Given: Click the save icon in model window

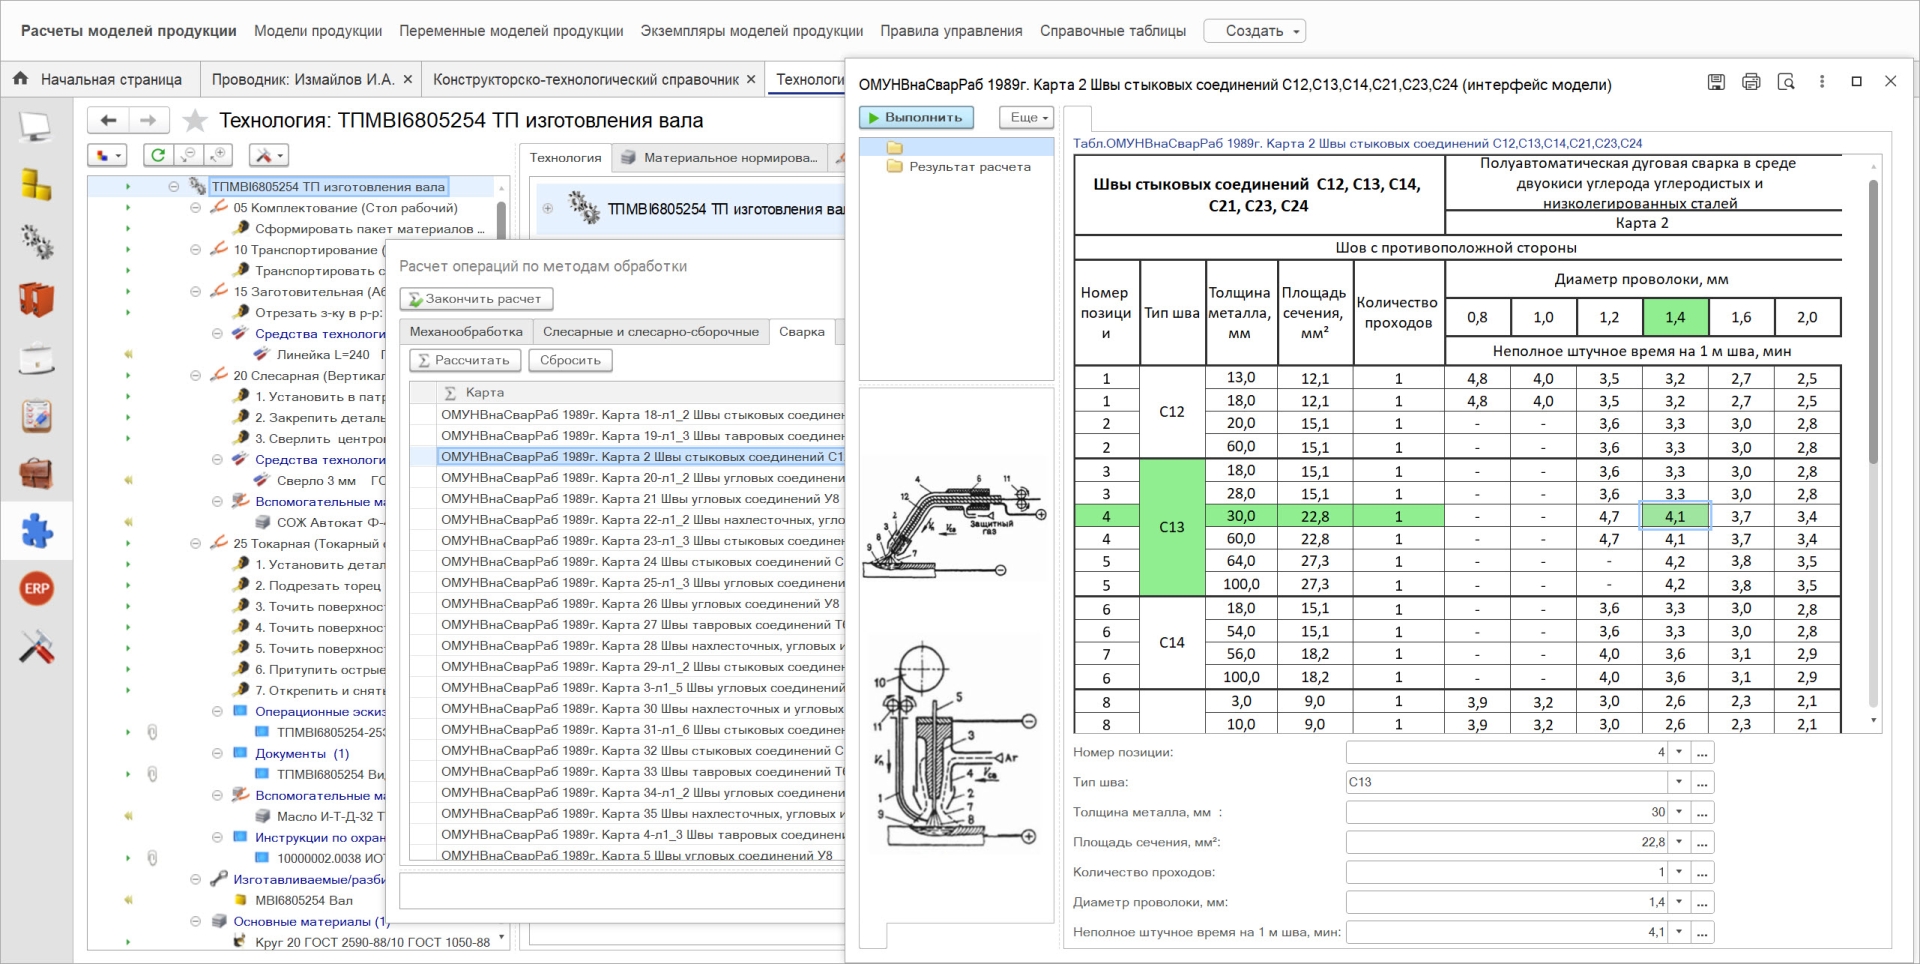Looking at the screenshot, I should coord(1716,82).
